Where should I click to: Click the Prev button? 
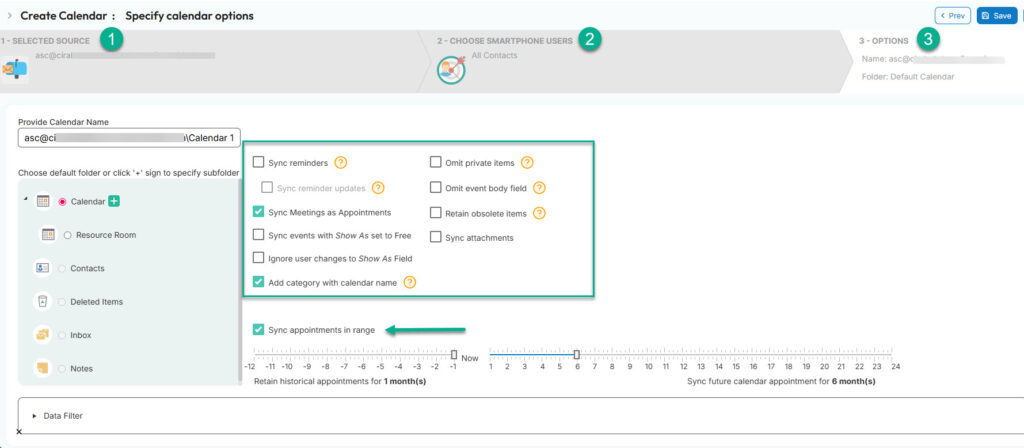952,16
